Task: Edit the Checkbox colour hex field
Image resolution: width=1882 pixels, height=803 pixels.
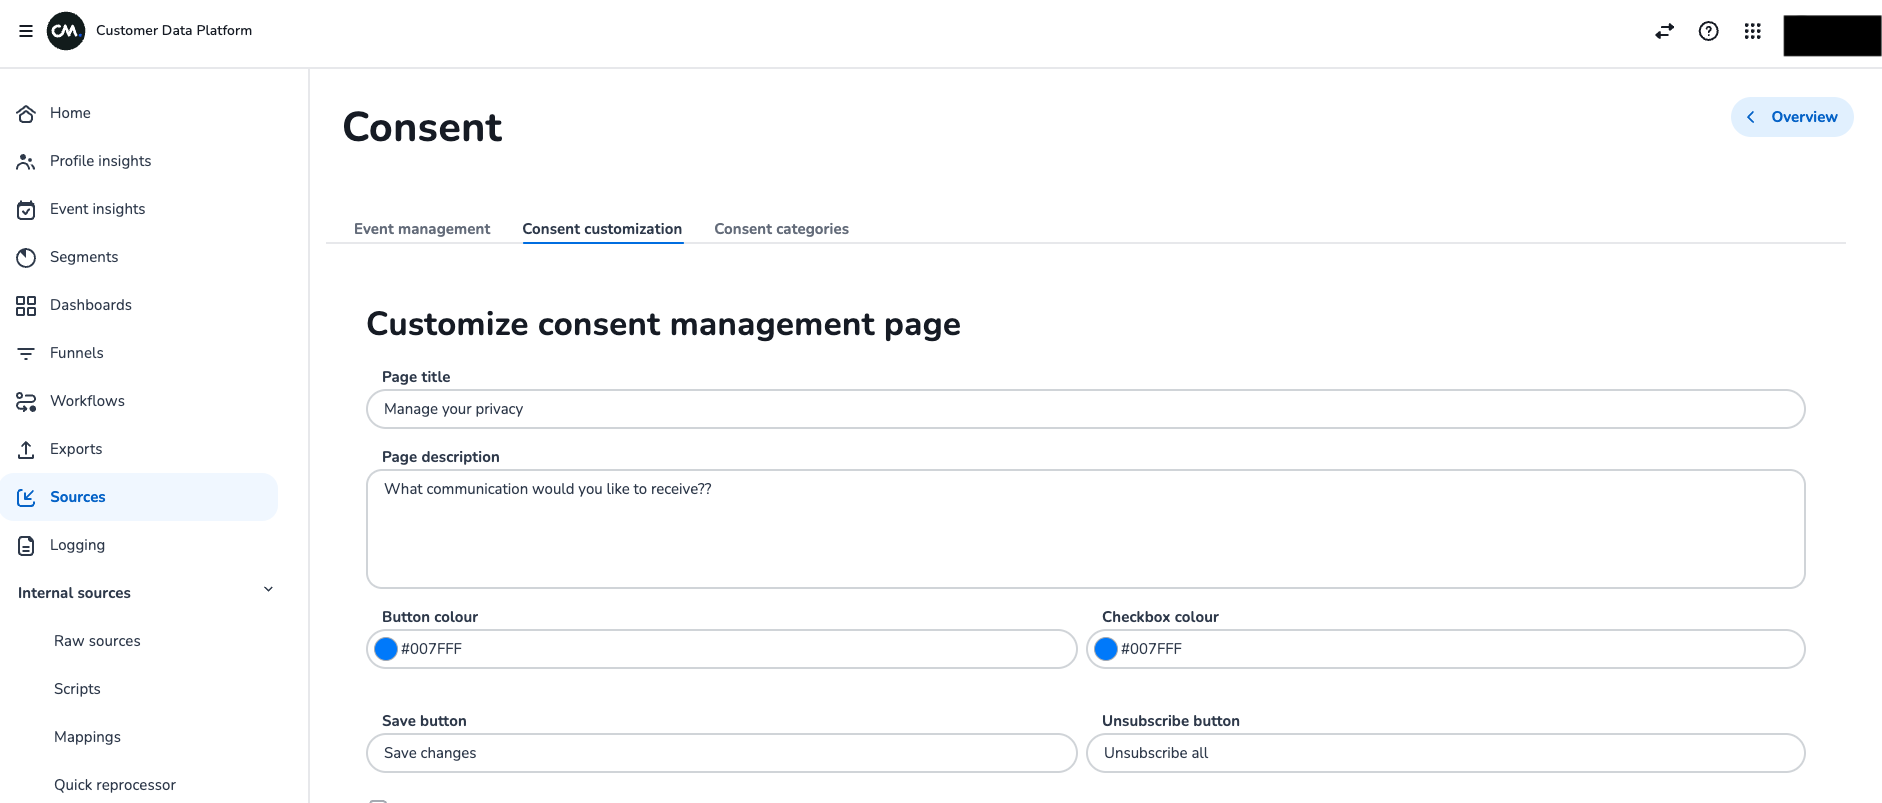Action: (1446, 649)
